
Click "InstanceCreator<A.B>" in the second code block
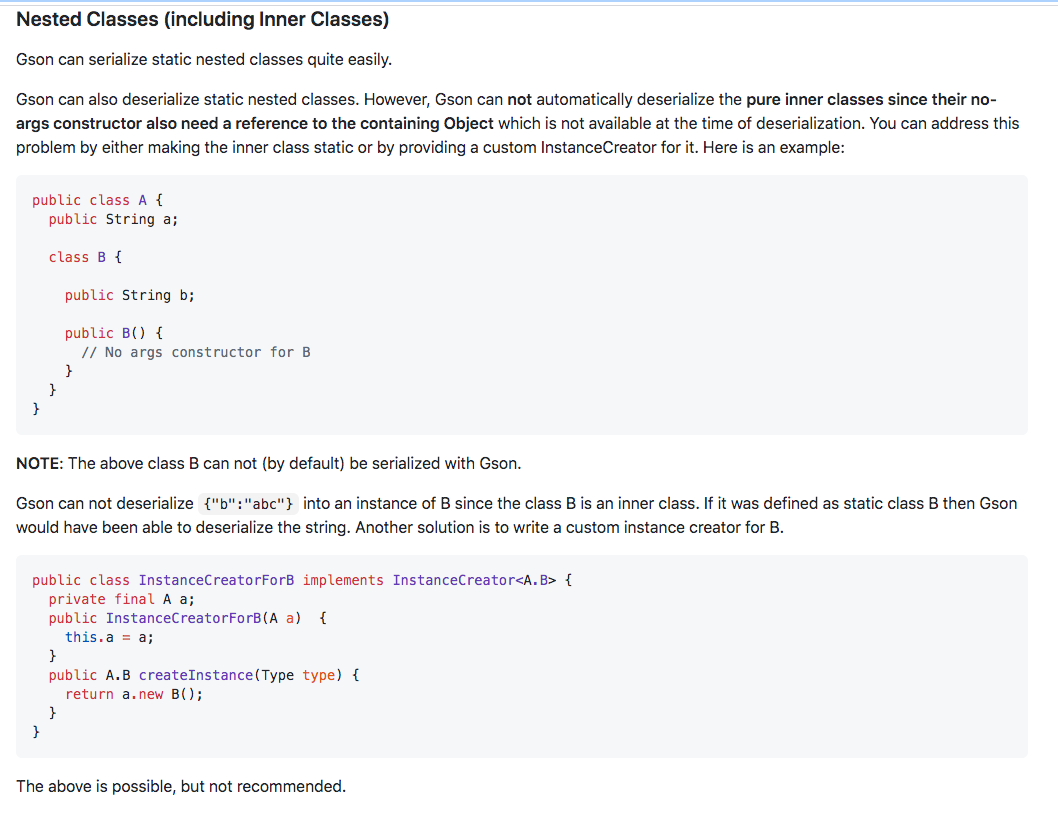click(475, 580)
